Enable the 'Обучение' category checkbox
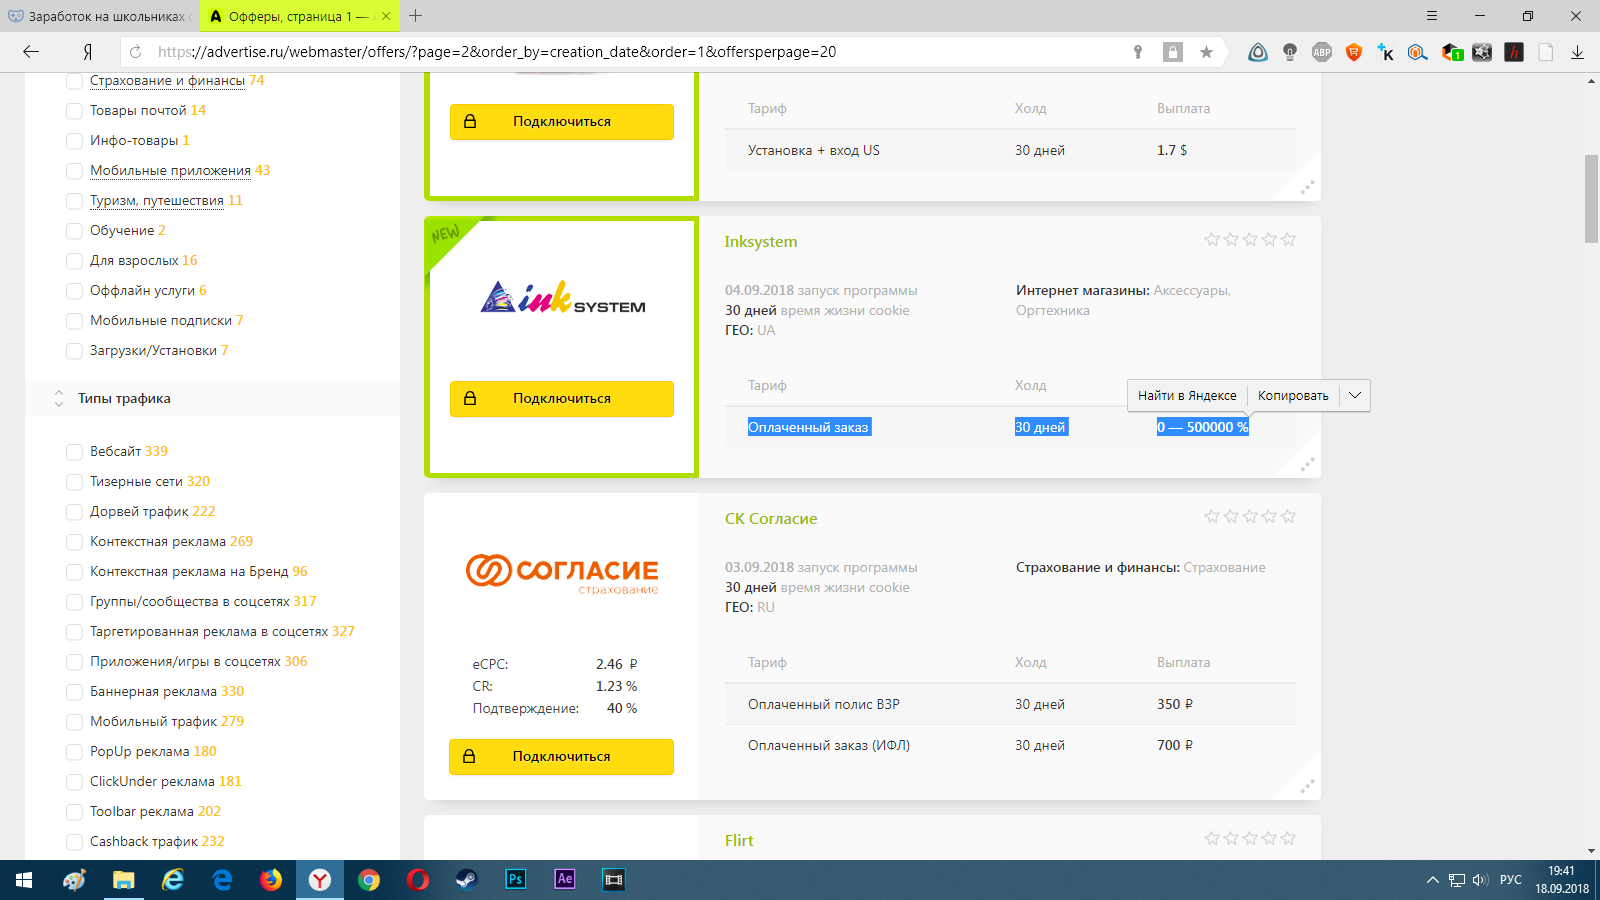The height and width of the screenshot is (900, 1600). 74,231
